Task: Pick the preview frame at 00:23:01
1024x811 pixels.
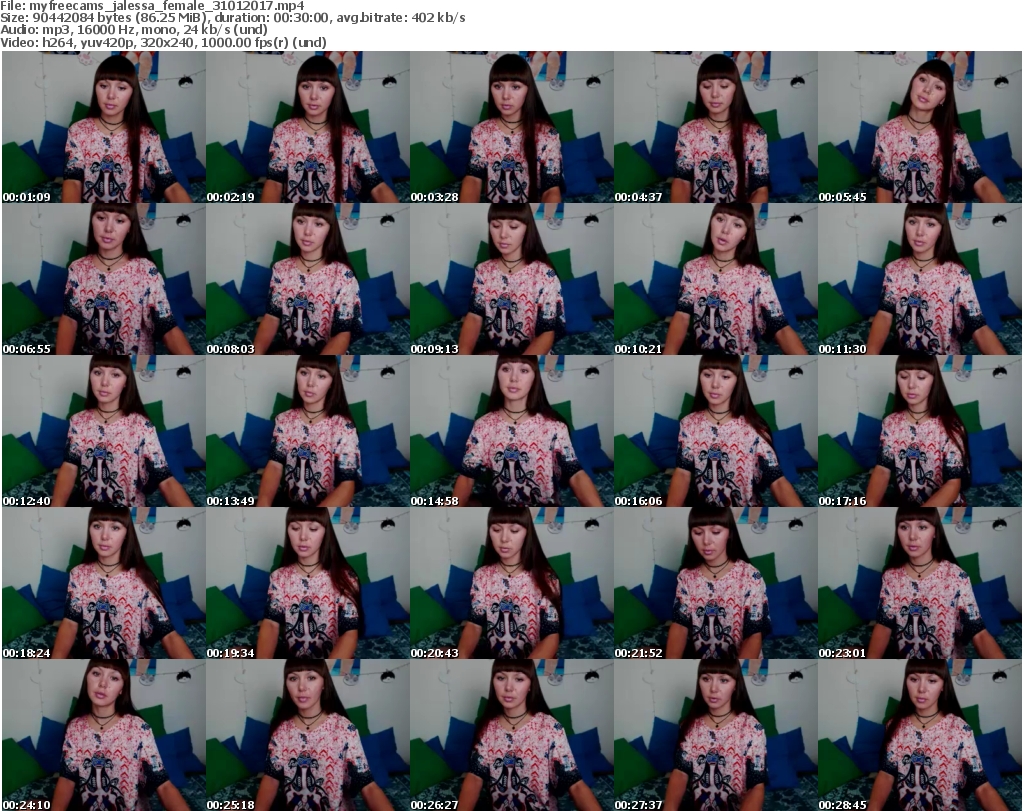Action: click(920, 583)
